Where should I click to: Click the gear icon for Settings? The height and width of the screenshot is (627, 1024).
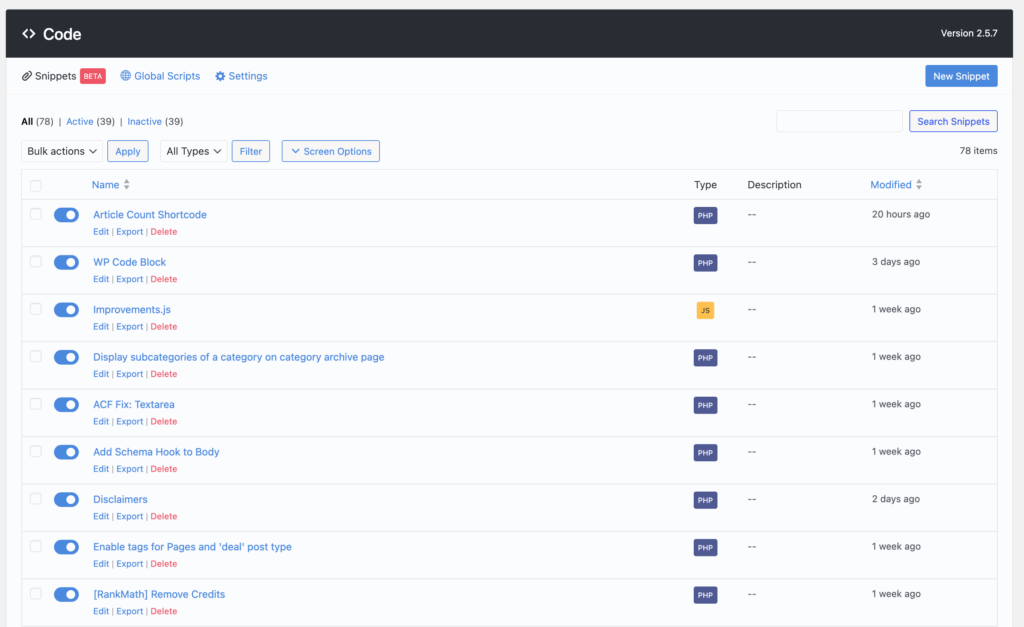(x=220, y=76)
